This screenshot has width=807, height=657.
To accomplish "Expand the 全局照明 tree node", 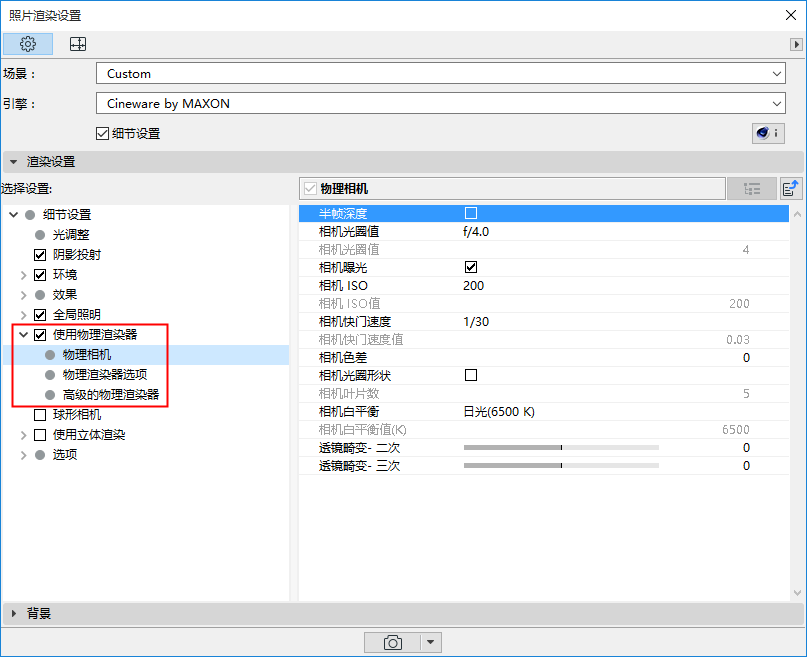I will [x=24, y=315].
